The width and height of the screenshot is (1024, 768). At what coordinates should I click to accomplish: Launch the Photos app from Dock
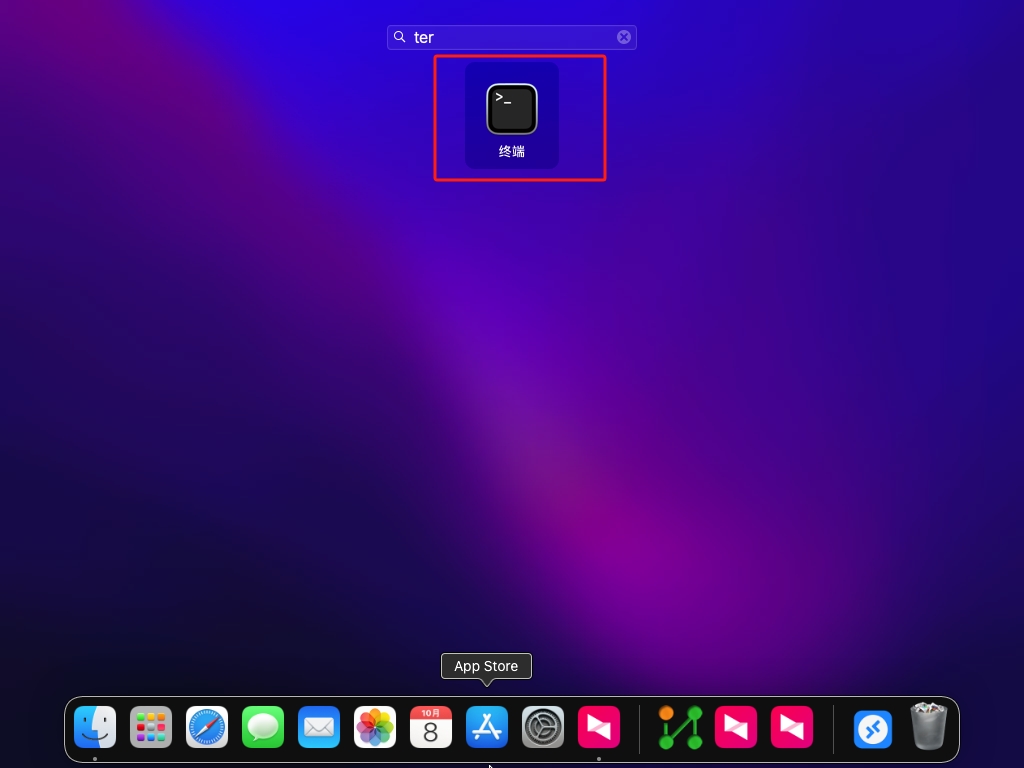tap(375, 727)
